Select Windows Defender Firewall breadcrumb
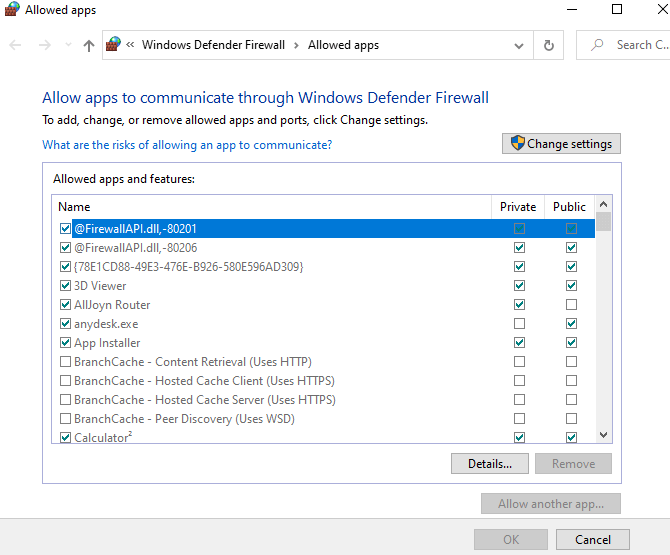 [213, 45]
